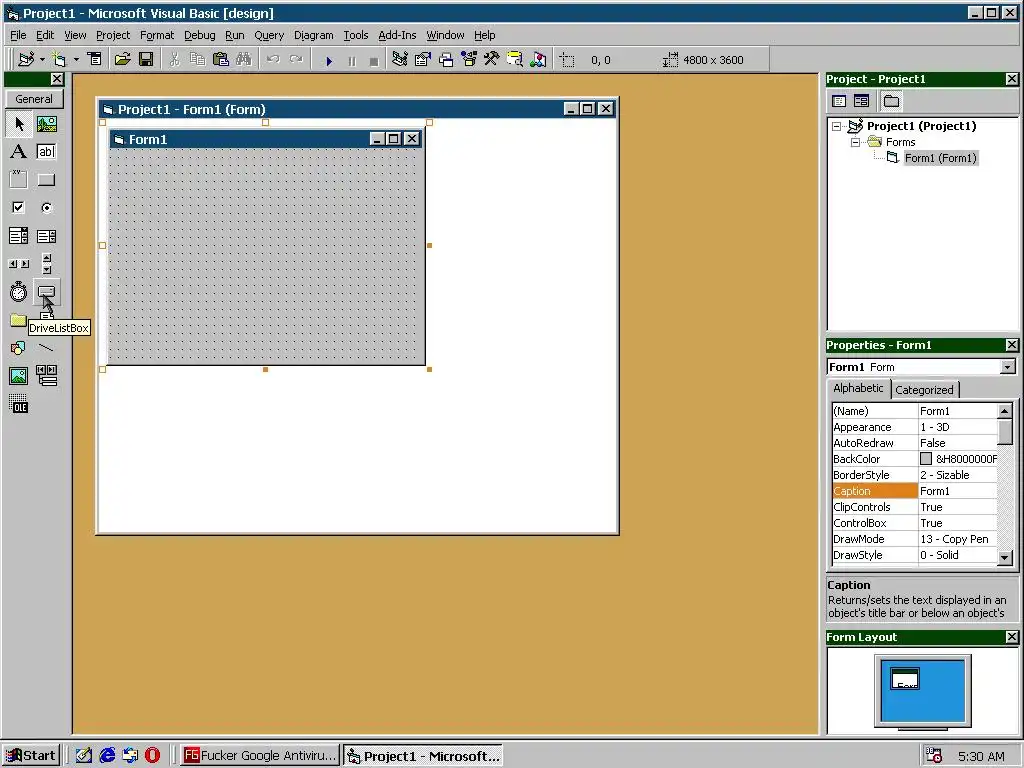Click the General tab in toolbox
This screenshot has height=768, width=1024.
pyautogui.click(x=34, y=99)
